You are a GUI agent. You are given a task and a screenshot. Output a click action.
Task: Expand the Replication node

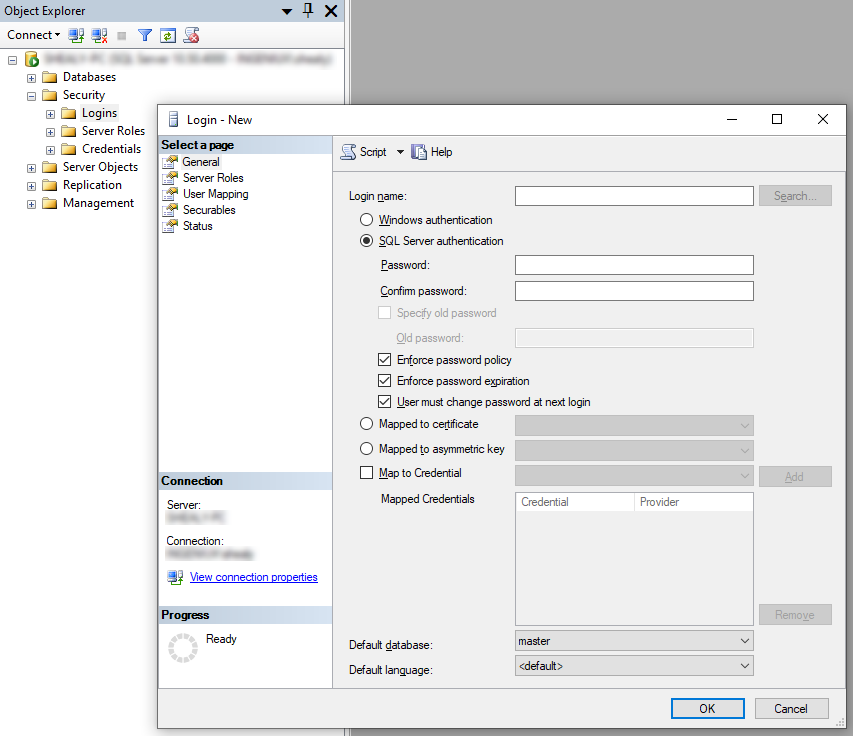tap(32, 186)
